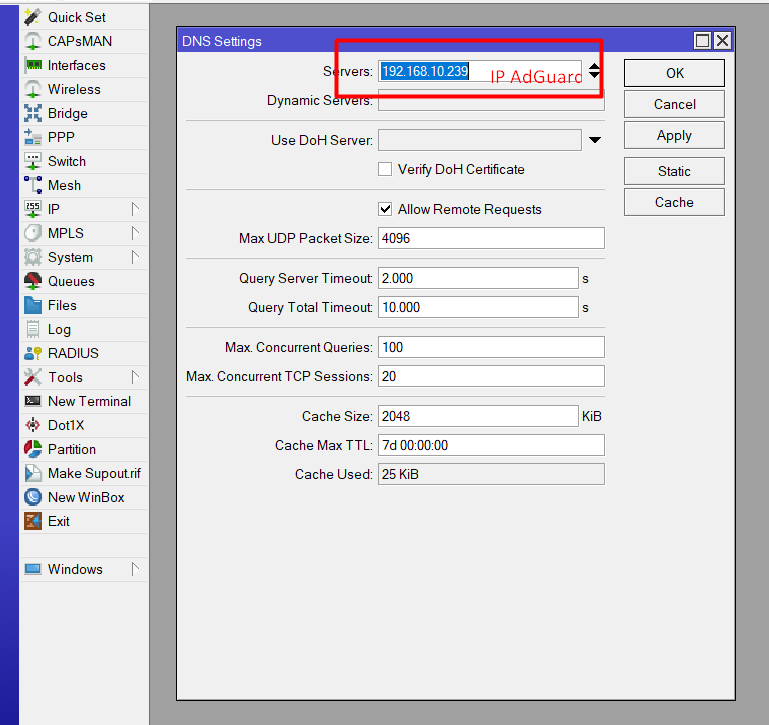Open Static DNS entries button

tap(674, 171)
